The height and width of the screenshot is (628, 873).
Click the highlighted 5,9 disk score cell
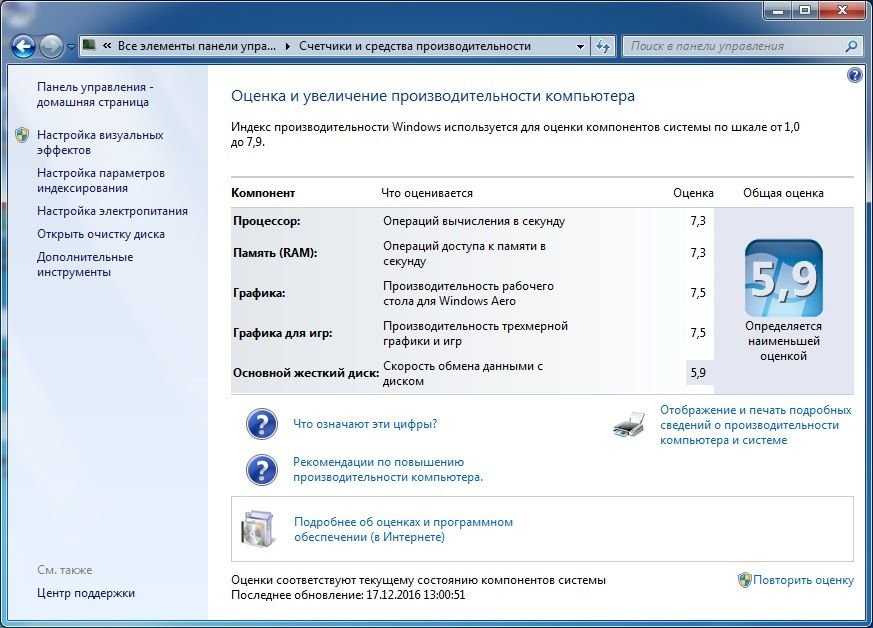(x=698, y=373)
